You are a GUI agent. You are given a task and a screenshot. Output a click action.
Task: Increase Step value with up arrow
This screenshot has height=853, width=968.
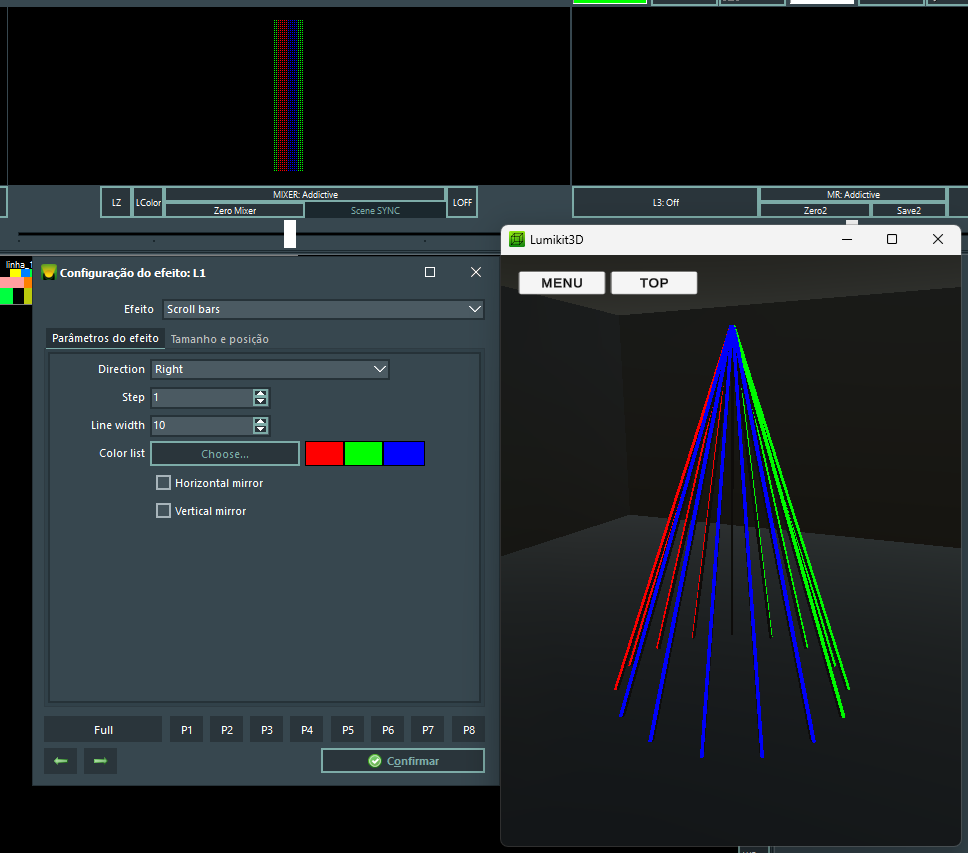[x=261, y=393]
